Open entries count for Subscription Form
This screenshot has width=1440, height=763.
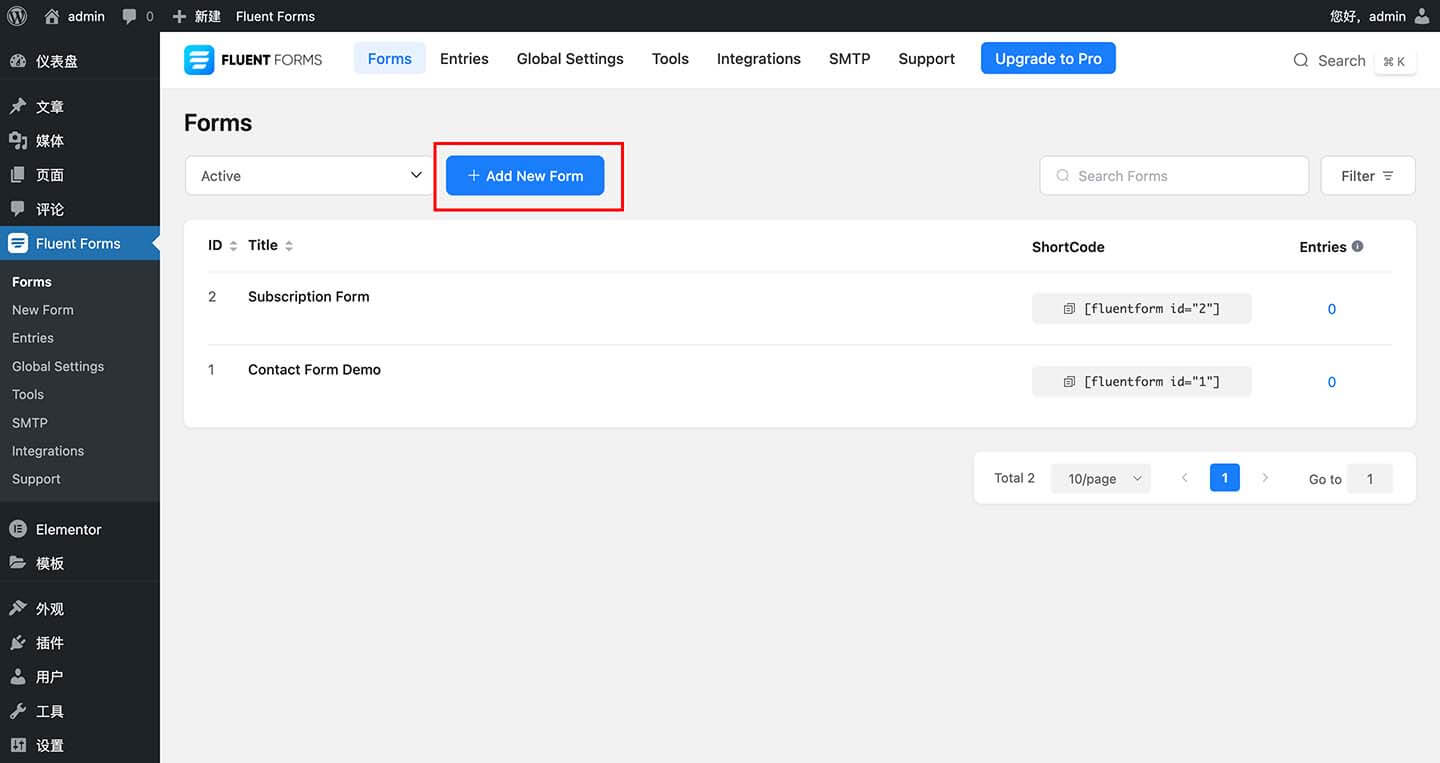click(1331, 310)
